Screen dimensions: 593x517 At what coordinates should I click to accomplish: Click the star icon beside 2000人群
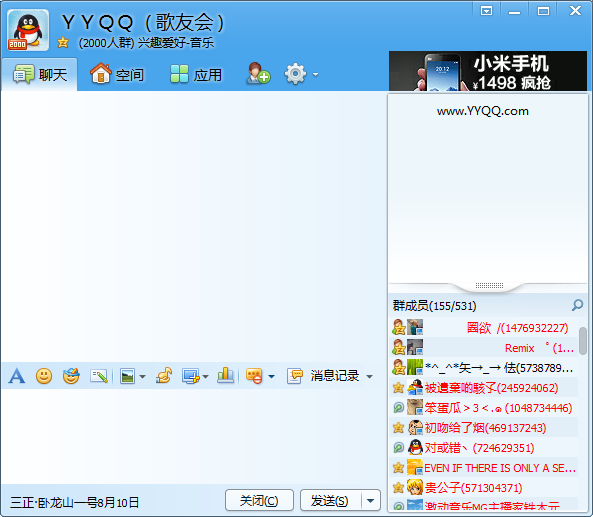[63, 42]
